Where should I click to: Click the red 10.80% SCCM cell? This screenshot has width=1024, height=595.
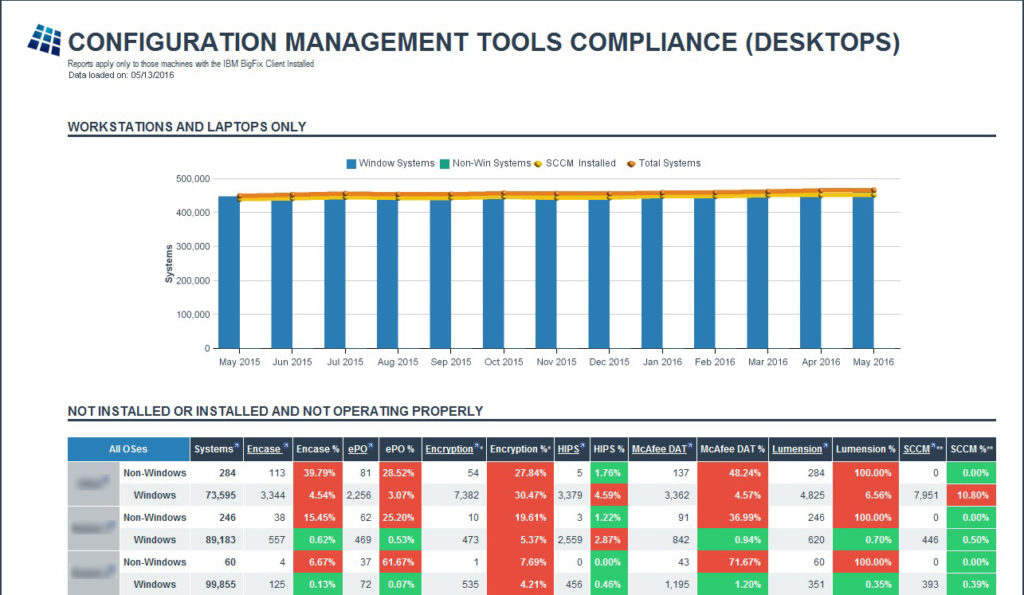click(971, 495)
